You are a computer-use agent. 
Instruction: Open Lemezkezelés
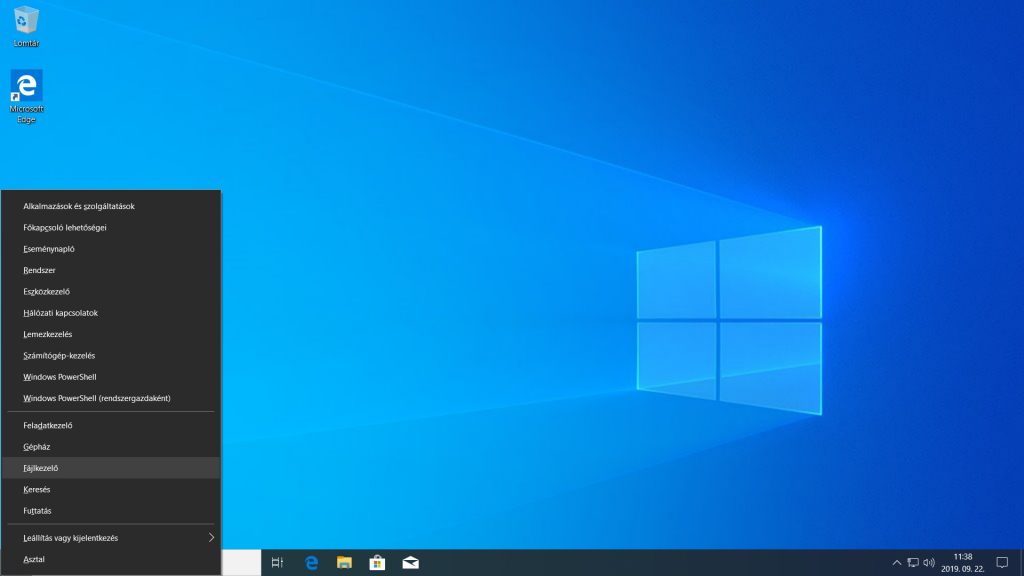point(111,334)
